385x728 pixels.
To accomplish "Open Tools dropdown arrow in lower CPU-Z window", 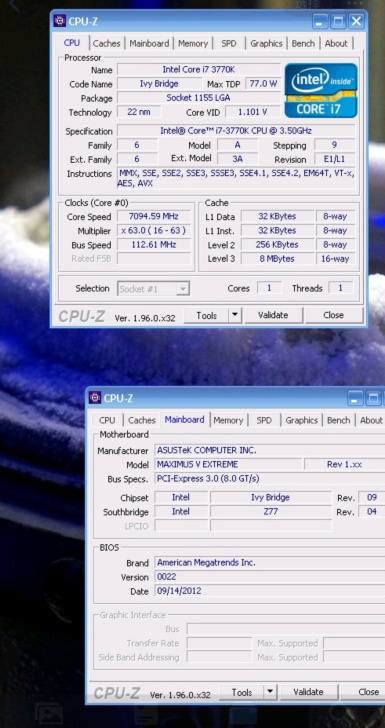I will (x=270, y=692).
